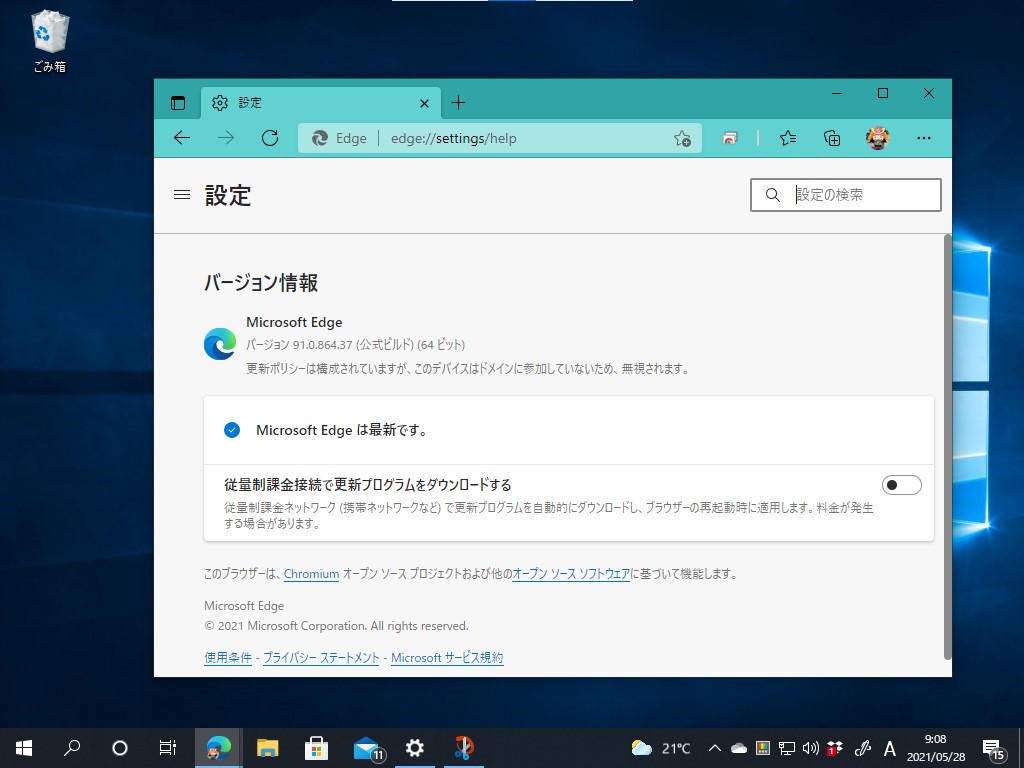
Task: Toggle downloading updates over metered connections
Action: click(x=901, y=484)
